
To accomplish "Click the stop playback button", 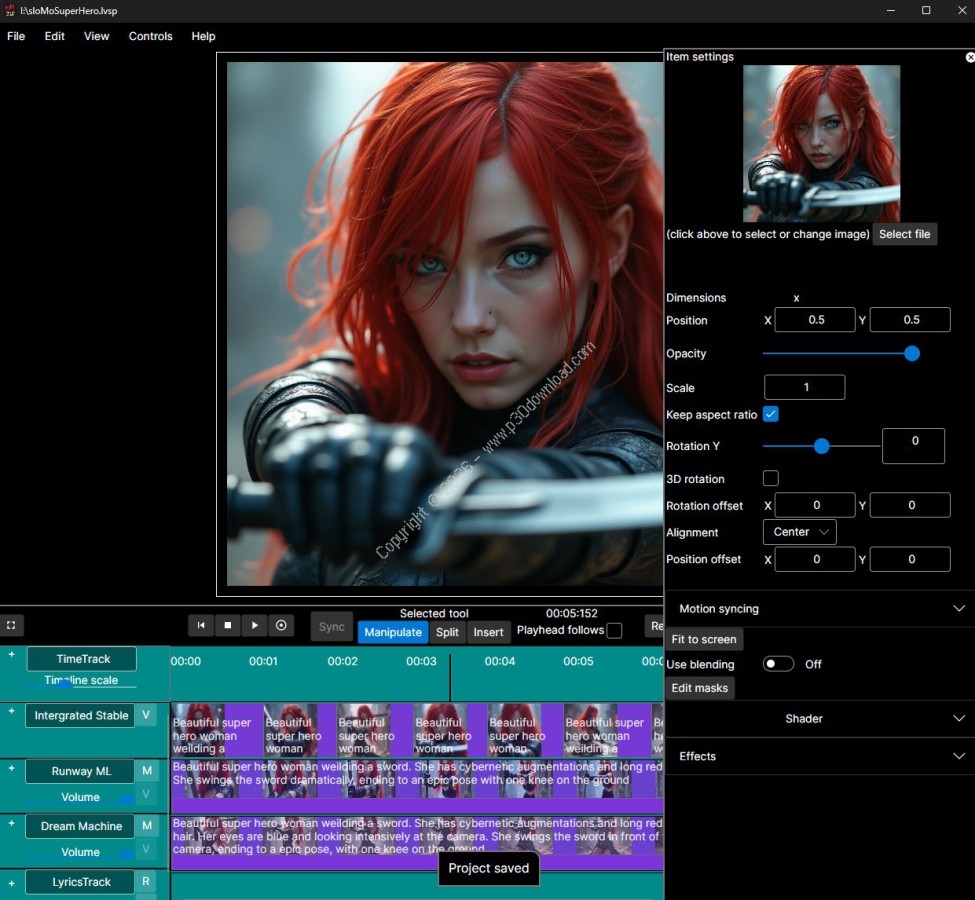I will click(228, 625).
